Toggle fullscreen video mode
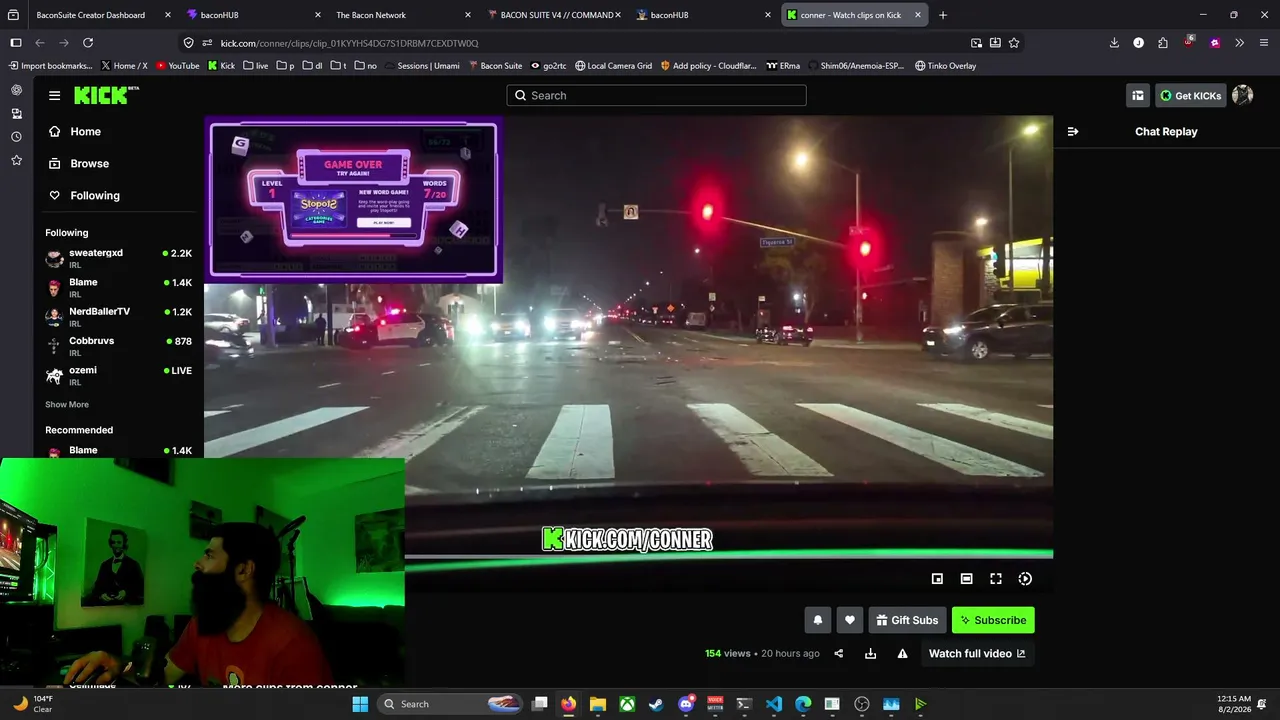Image resolution: width=1280 pixels, height=720 pixels. click(x=996, y=578)
